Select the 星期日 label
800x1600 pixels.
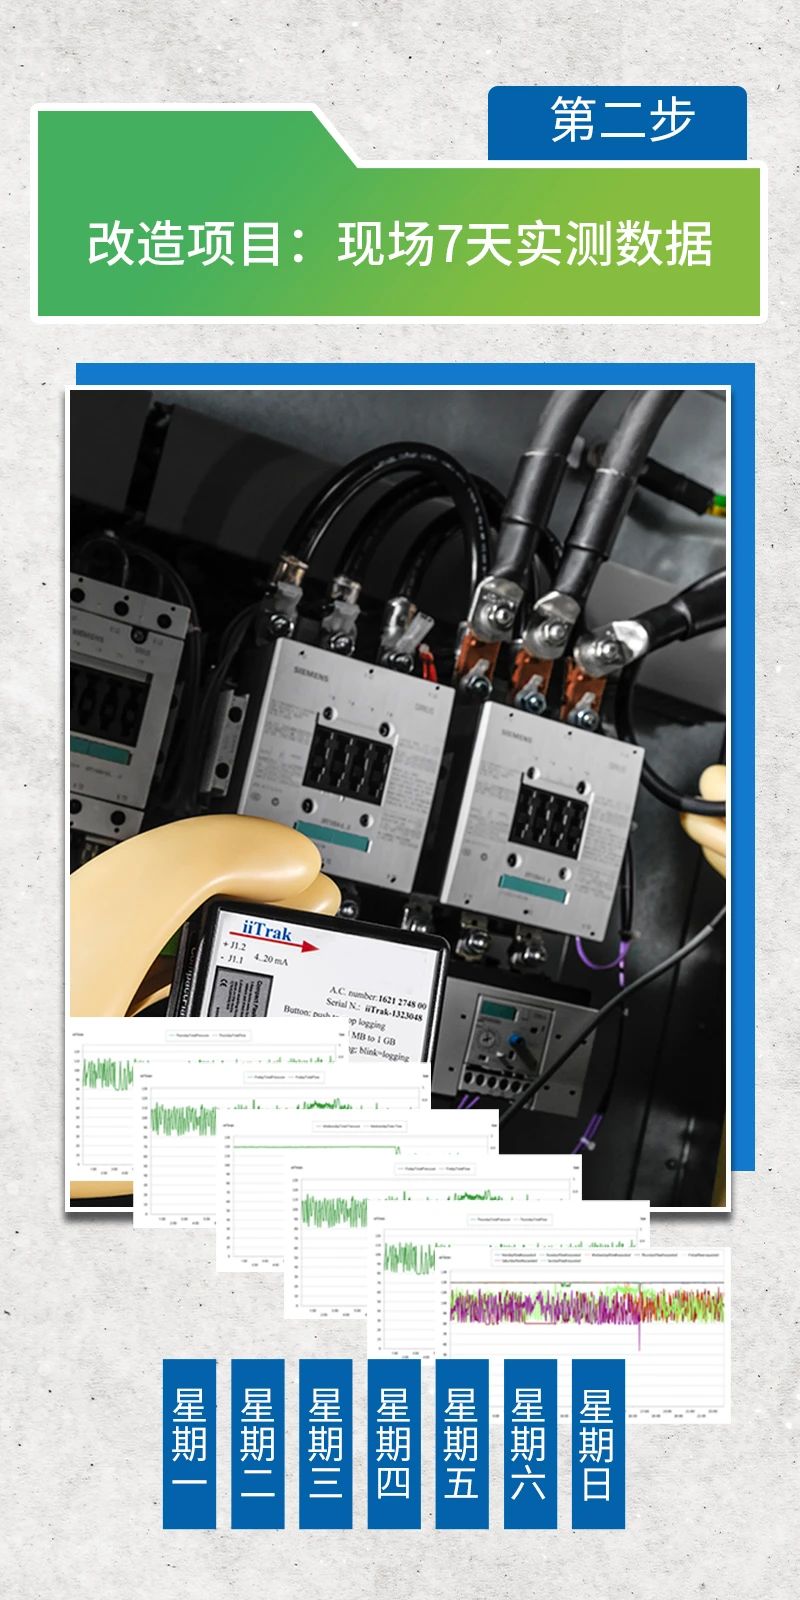pos(597,1443)
